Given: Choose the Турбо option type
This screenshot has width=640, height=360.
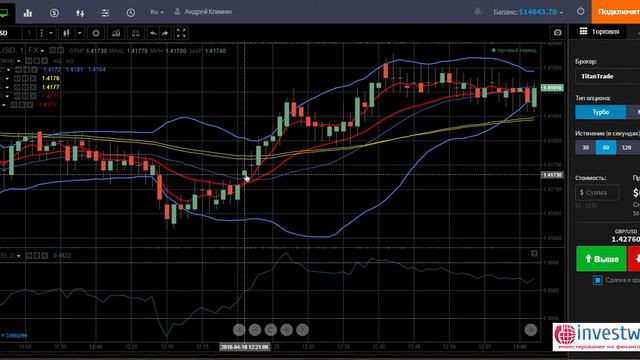Looking at the screenshot, I should click(601, 112).
